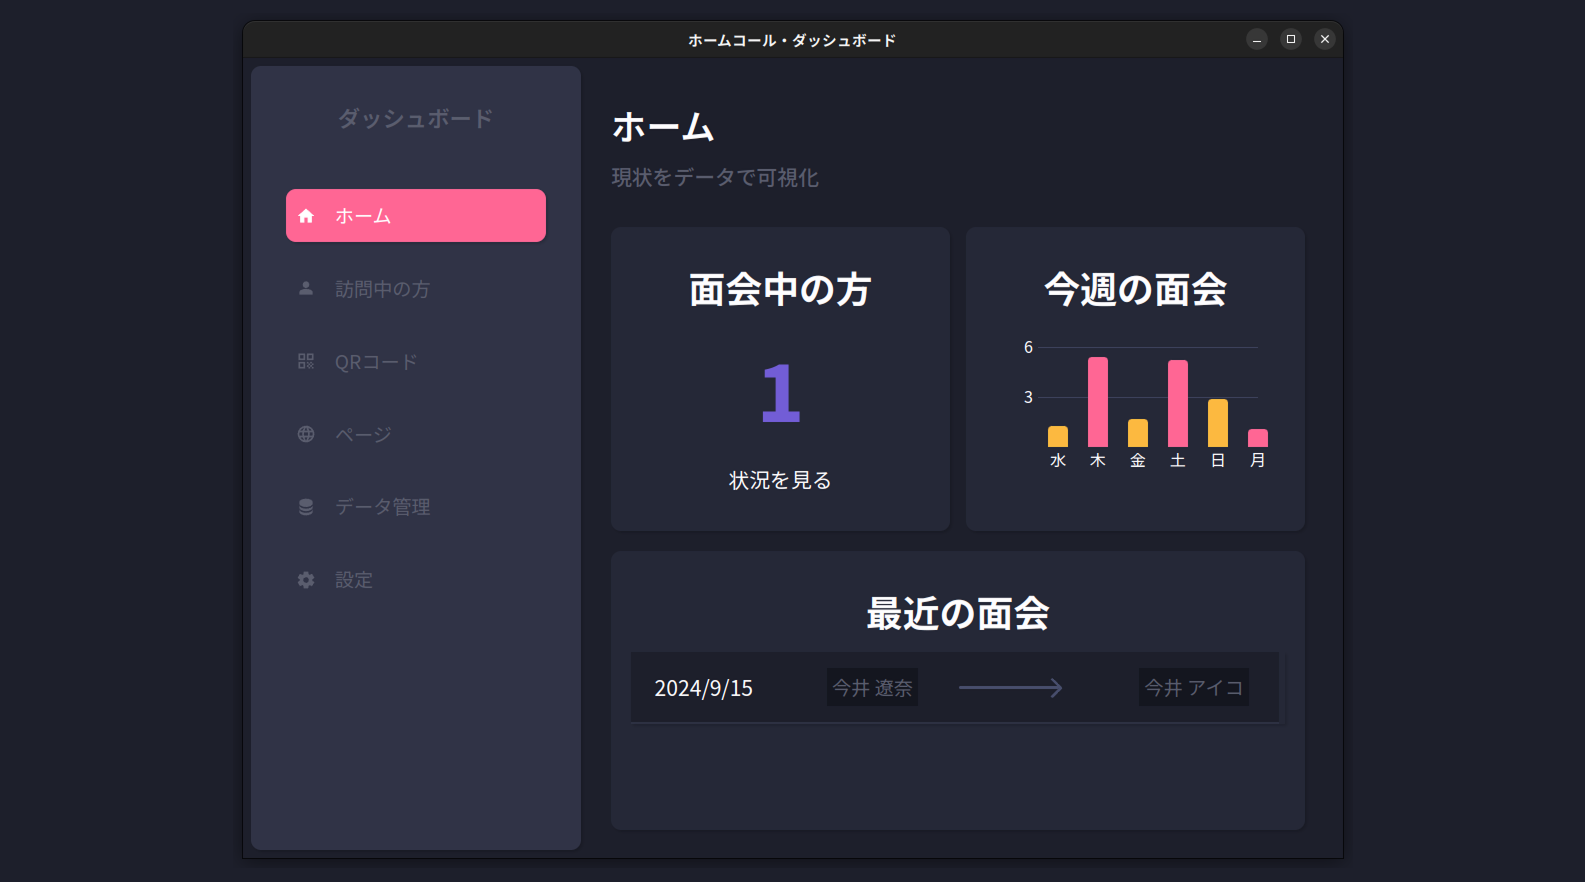Screen dimensions: 1585x882
Task: Go to the データ管理 section
Action: pyautogui.click(x=382, y=507)
